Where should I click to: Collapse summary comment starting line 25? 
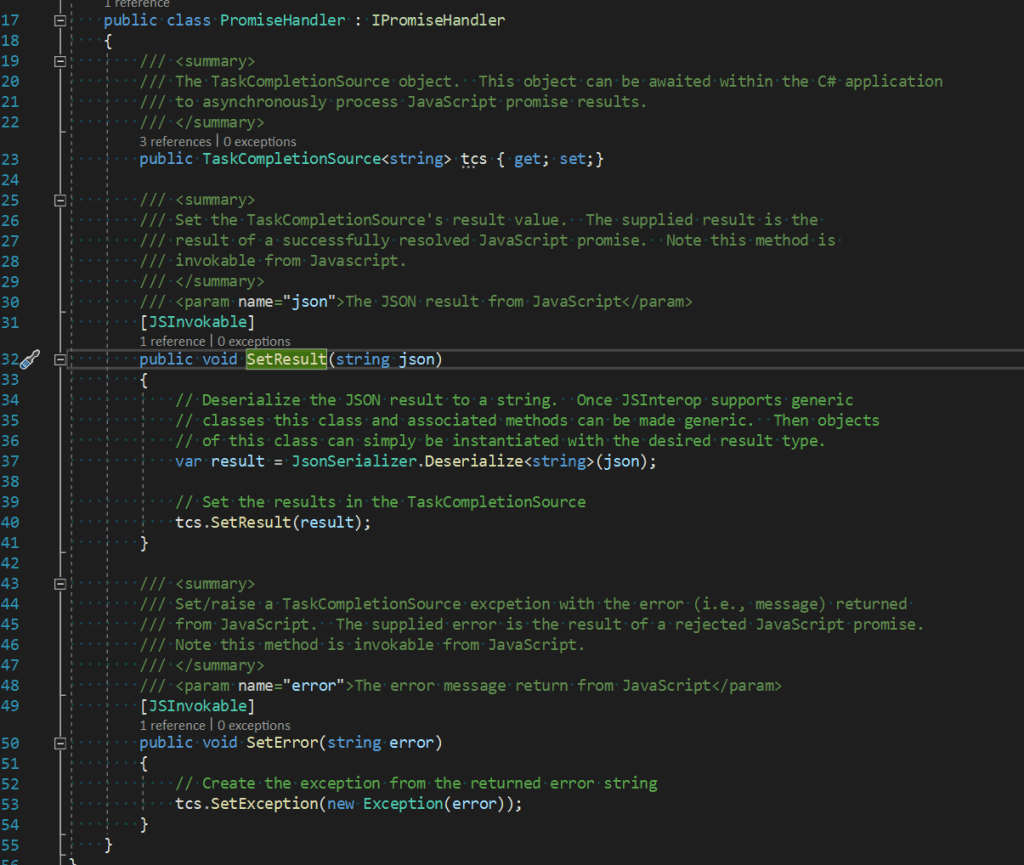60,200
